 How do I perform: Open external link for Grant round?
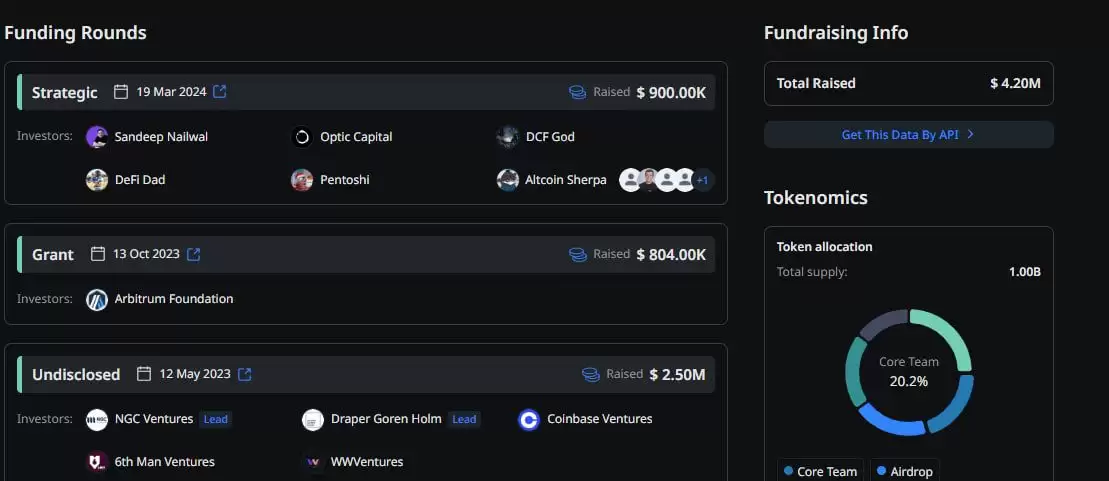click(194, 254)
